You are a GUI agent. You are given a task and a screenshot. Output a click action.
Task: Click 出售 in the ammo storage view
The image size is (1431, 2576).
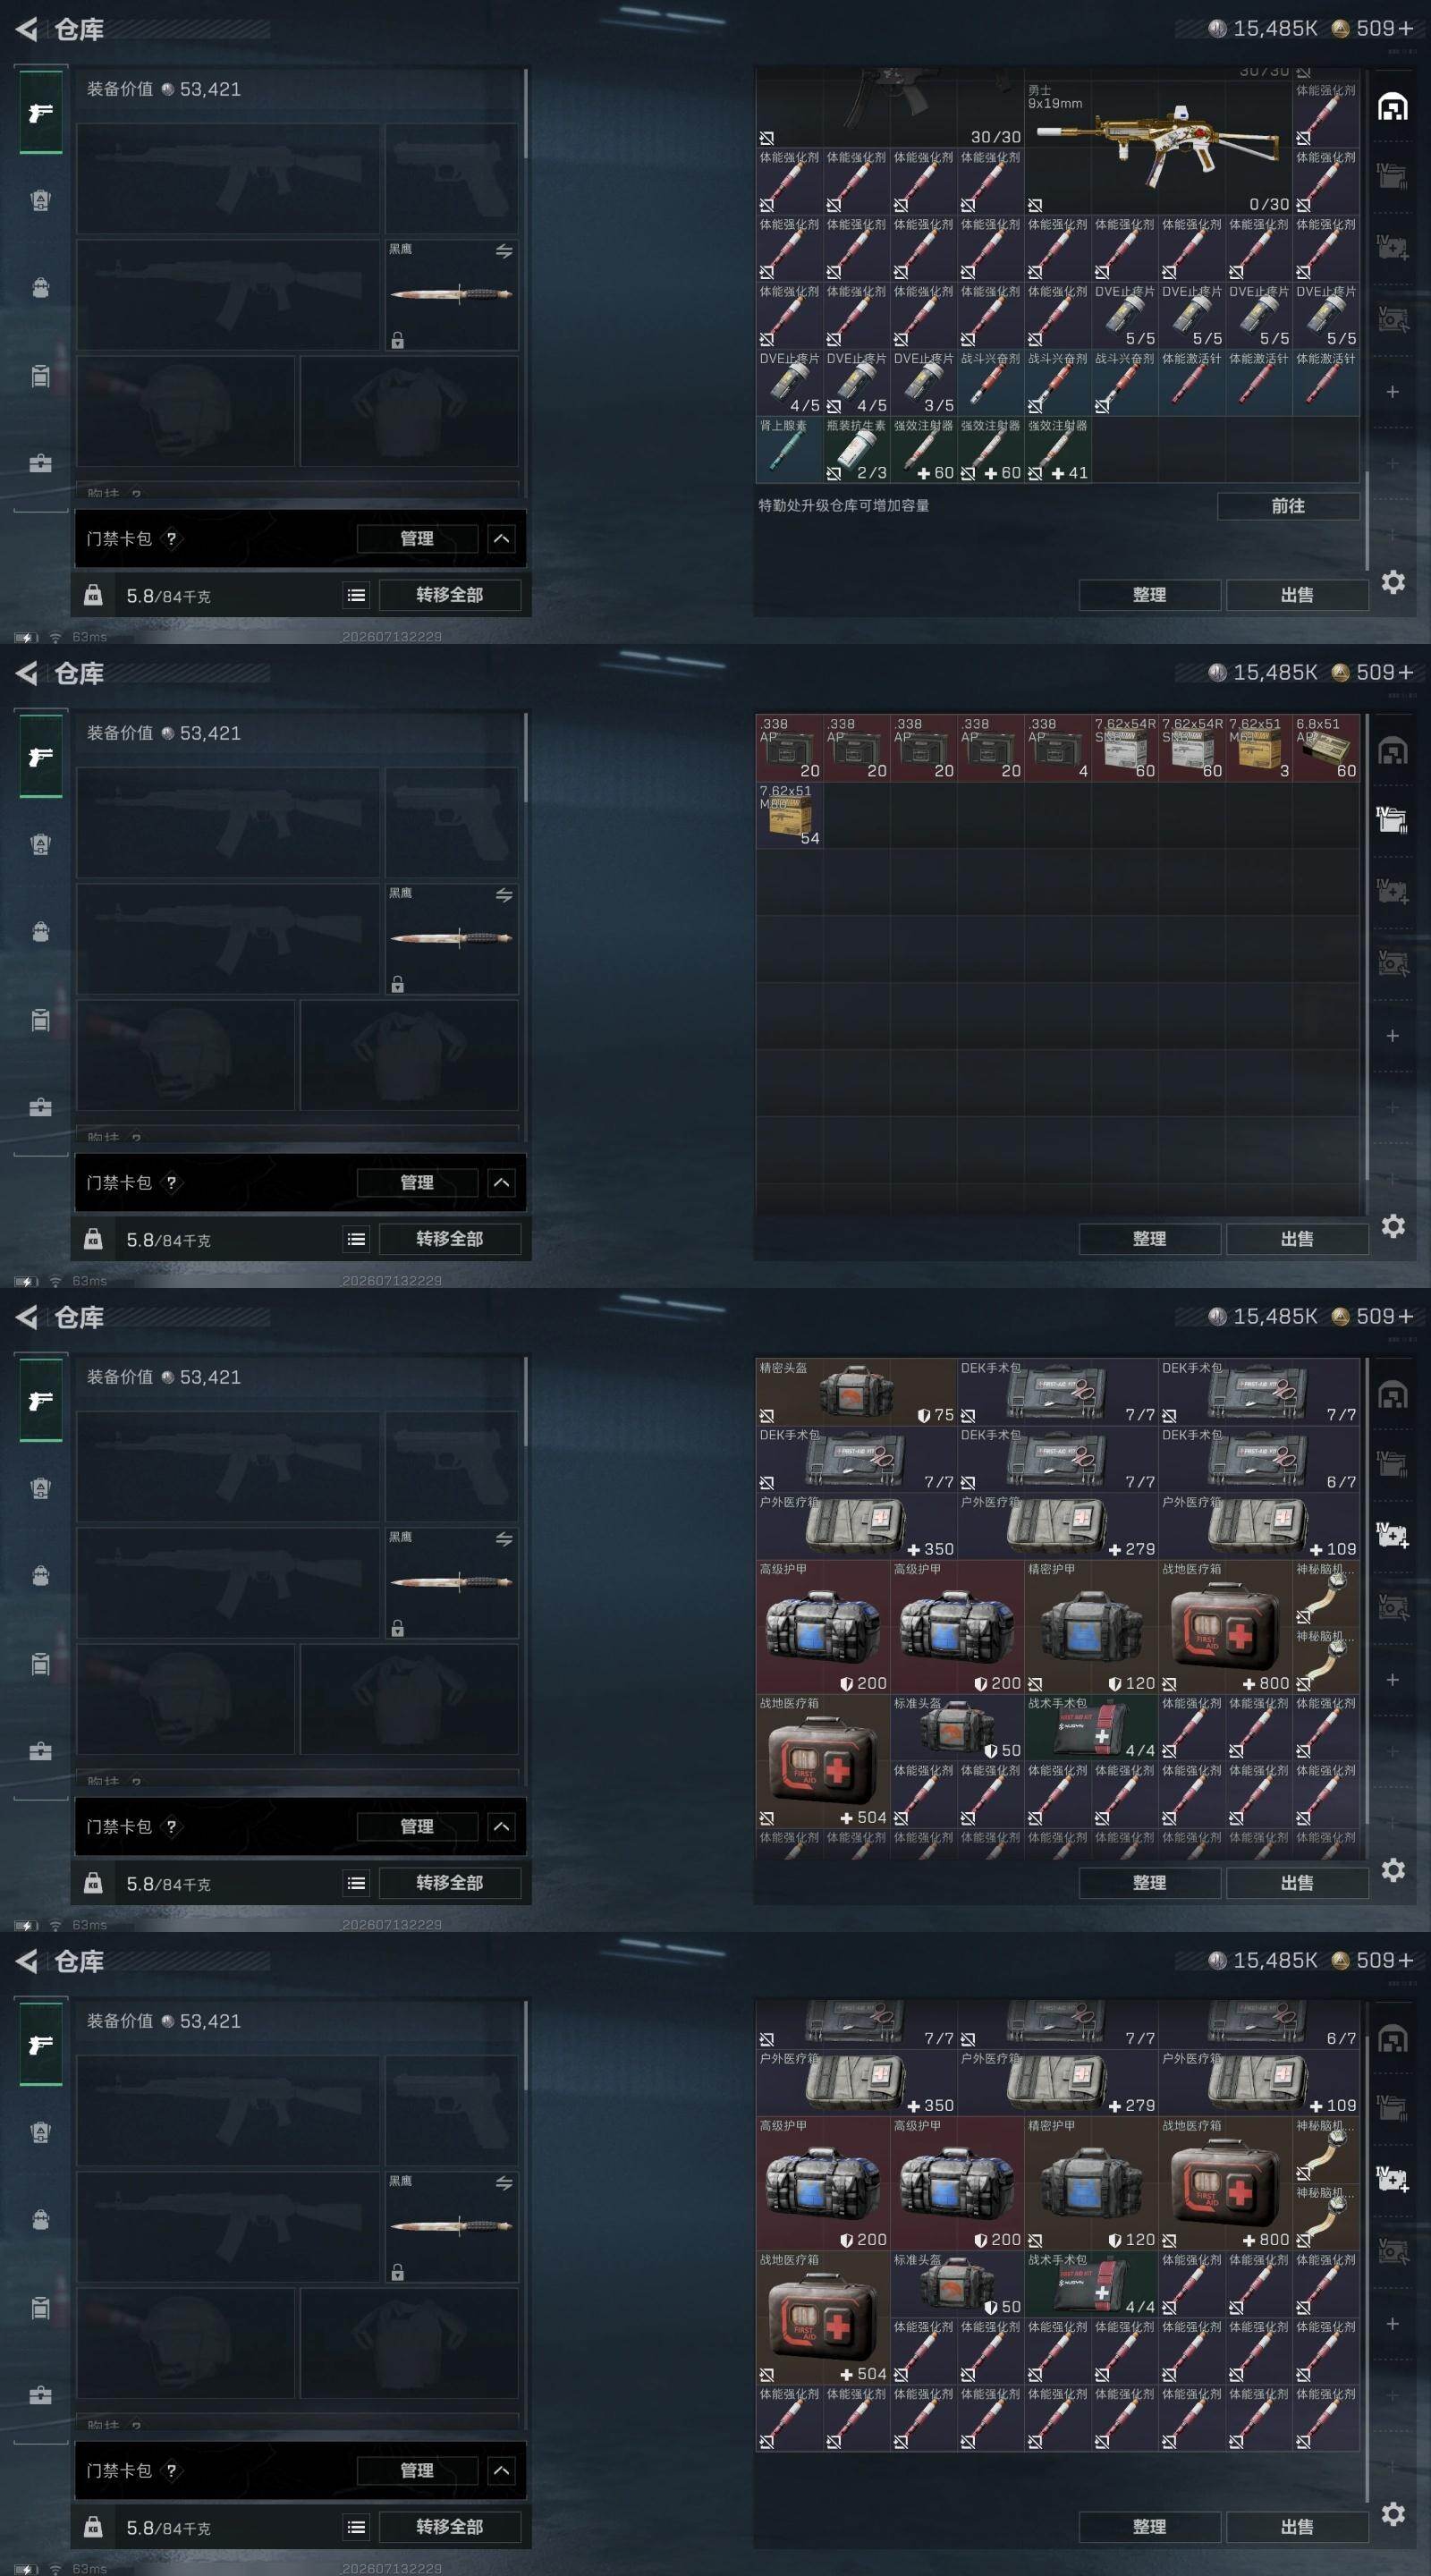[1297, 1239]
